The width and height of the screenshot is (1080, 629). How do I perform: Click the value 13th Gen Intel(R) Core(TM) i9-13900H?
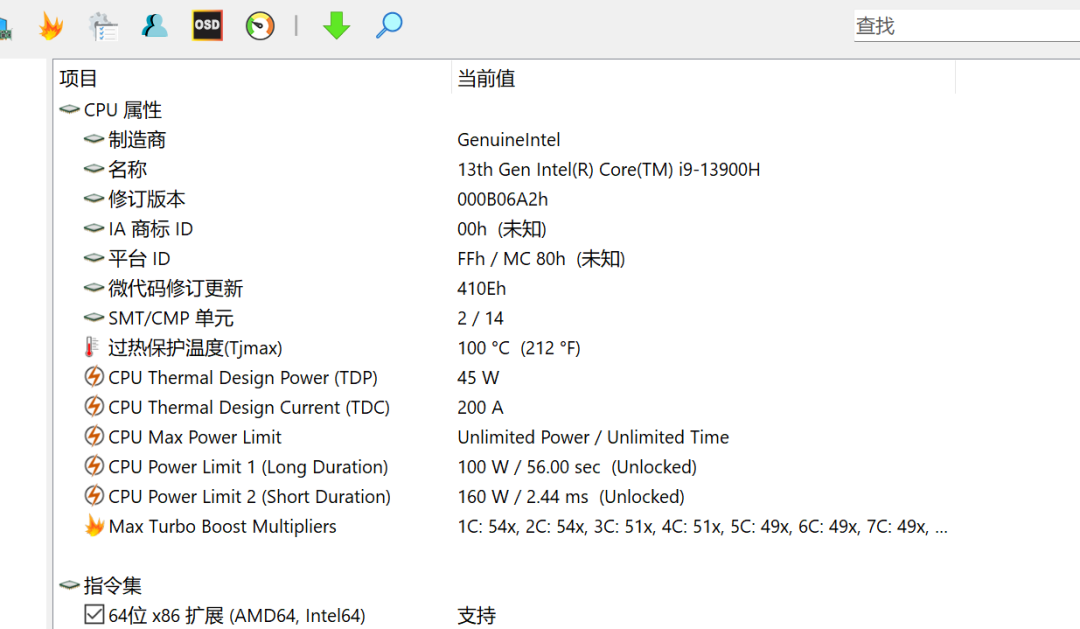coord(608,169)
